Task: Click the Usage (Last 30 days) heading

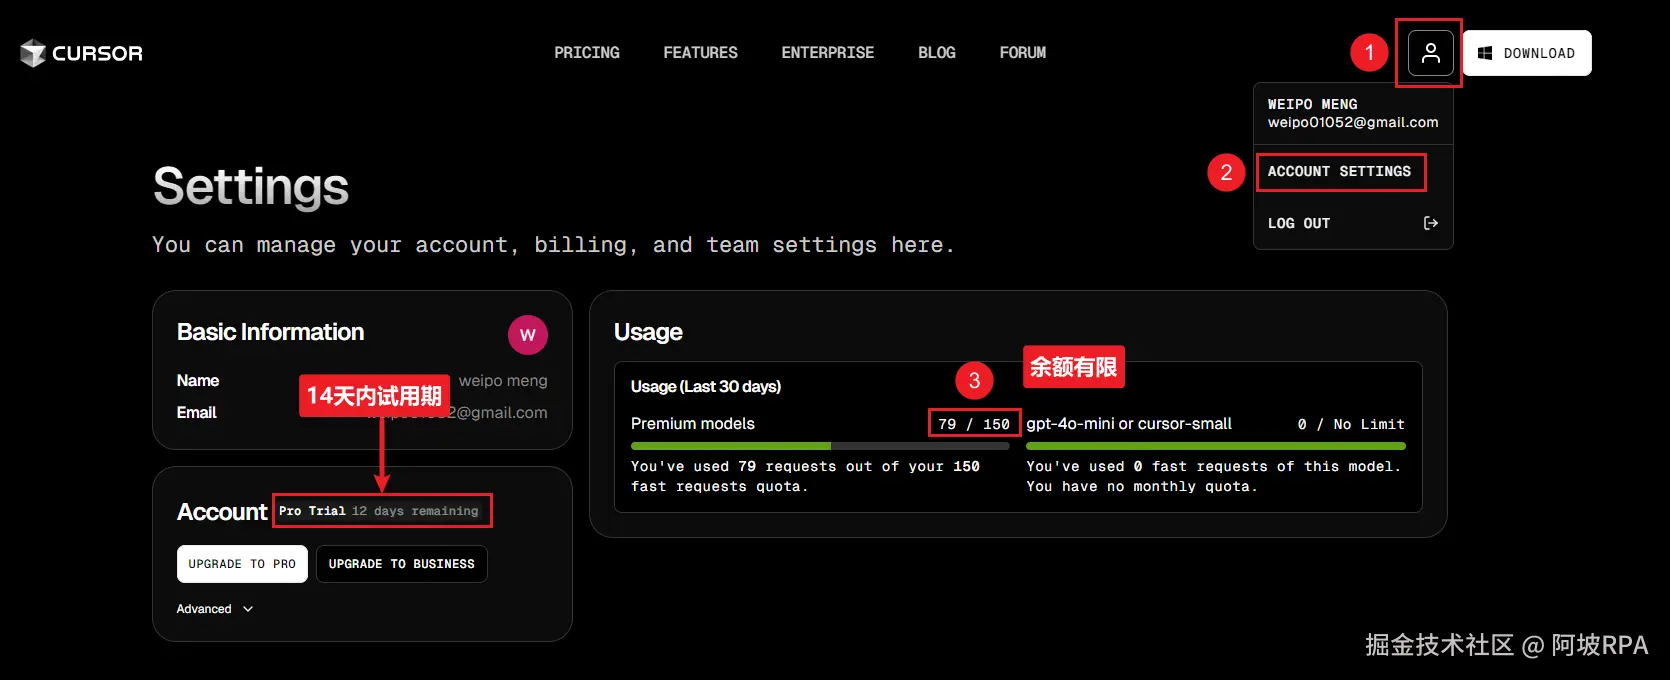Action: pyautogui.click(x=706, y=387)
